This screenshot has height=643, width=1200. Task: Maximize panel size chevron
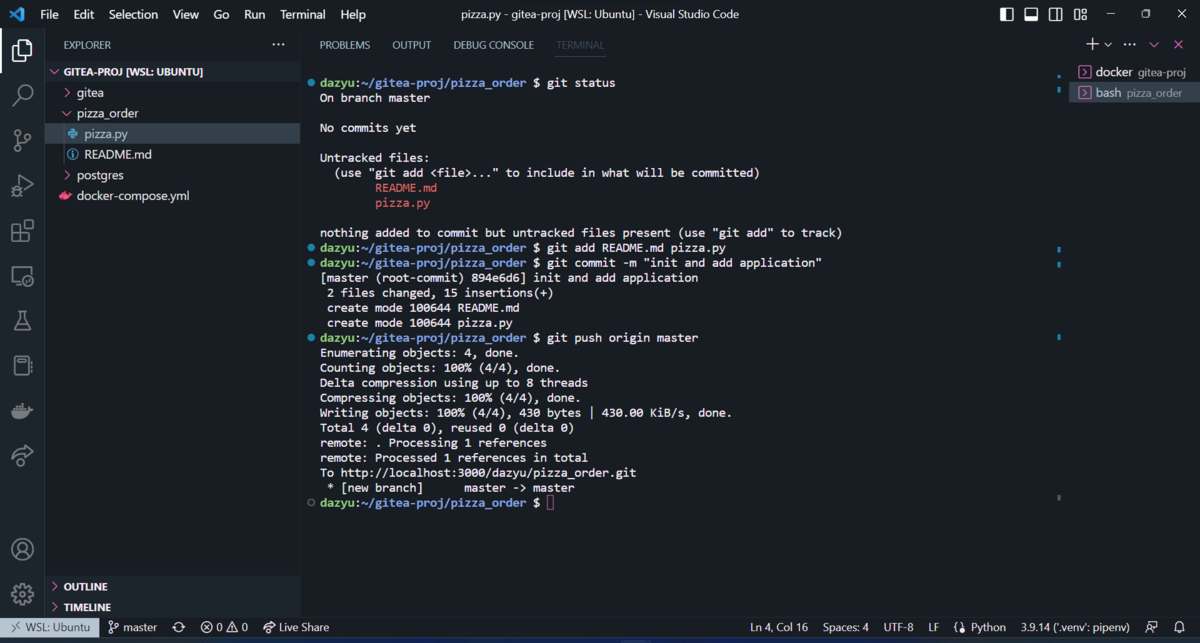(x=1154, y=45)
